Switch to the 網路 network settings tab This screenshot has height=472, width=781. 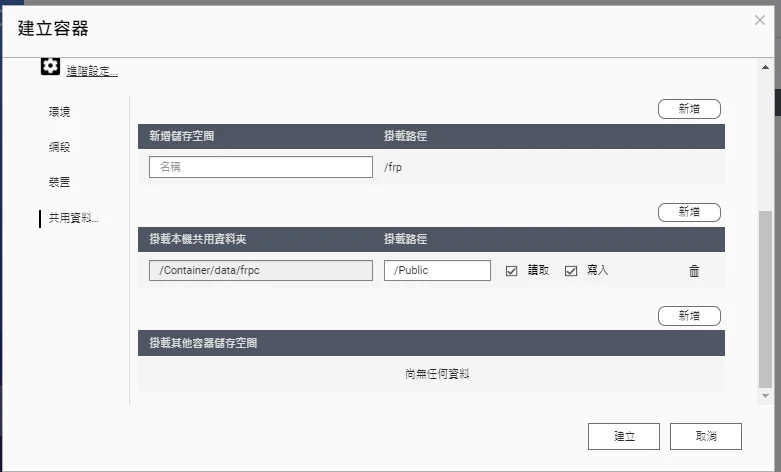tap(59, 147)
